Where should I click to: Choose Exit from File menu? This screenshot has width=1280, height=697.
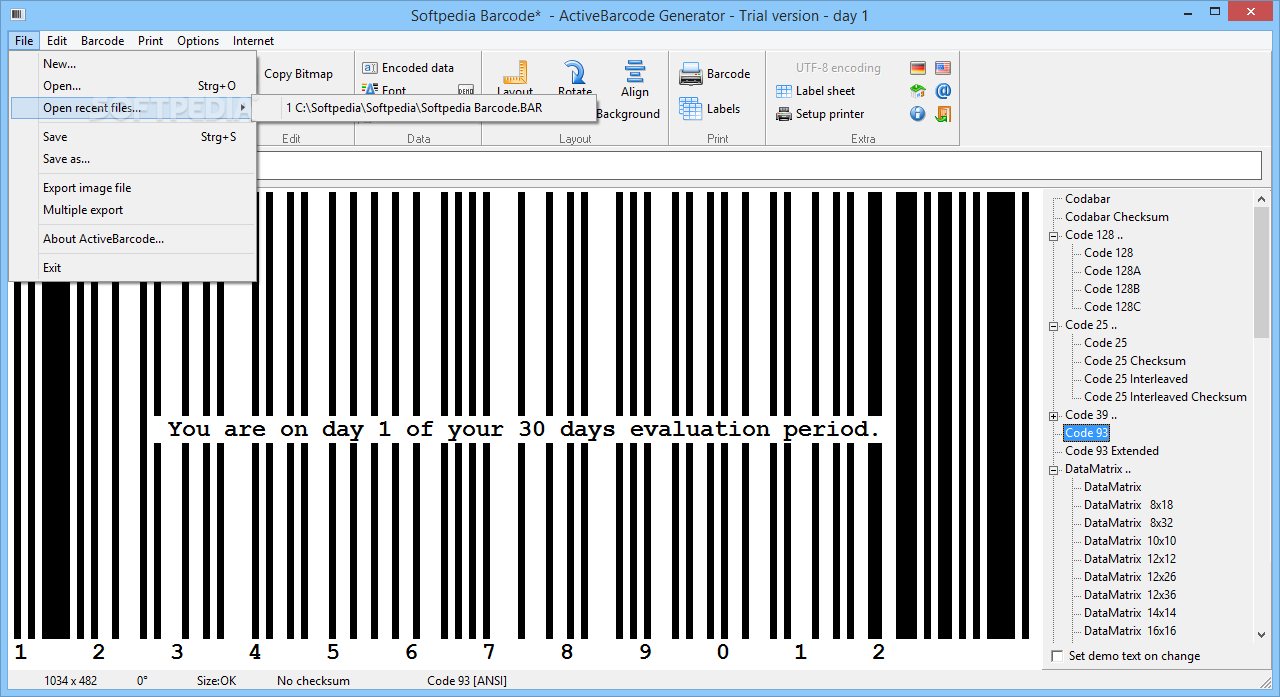pos(132,268)
